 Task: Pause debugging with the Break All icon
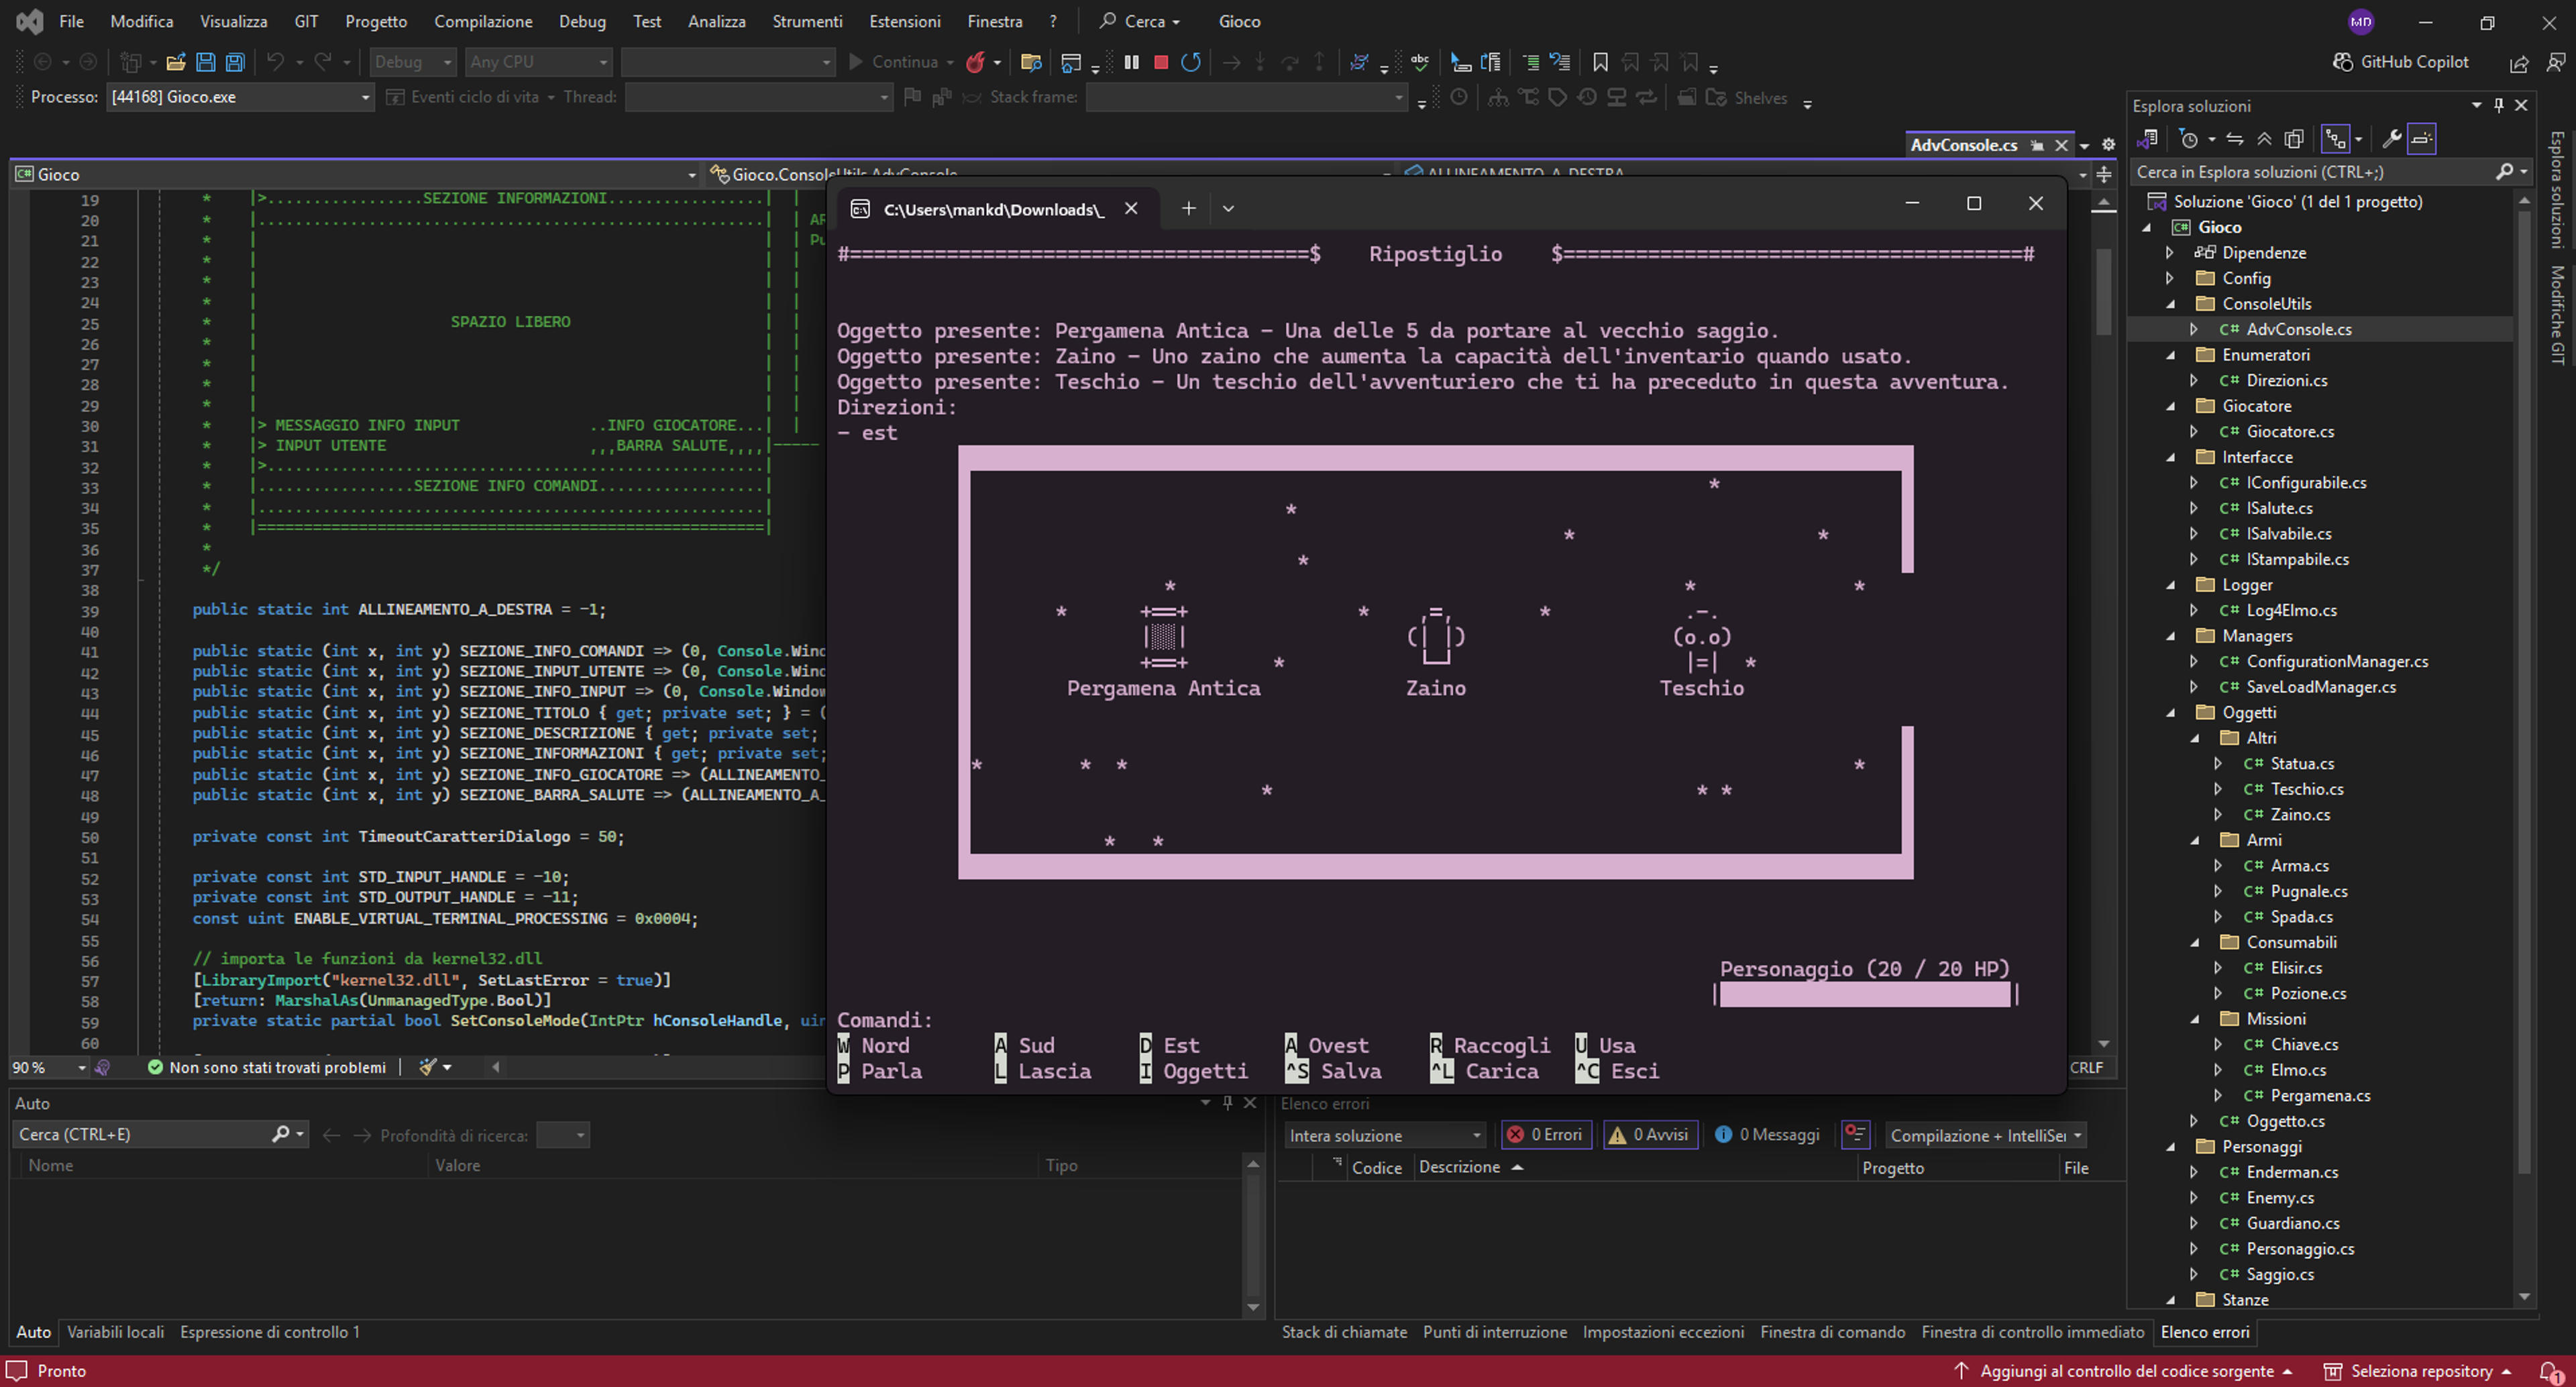coord(1132,62)
